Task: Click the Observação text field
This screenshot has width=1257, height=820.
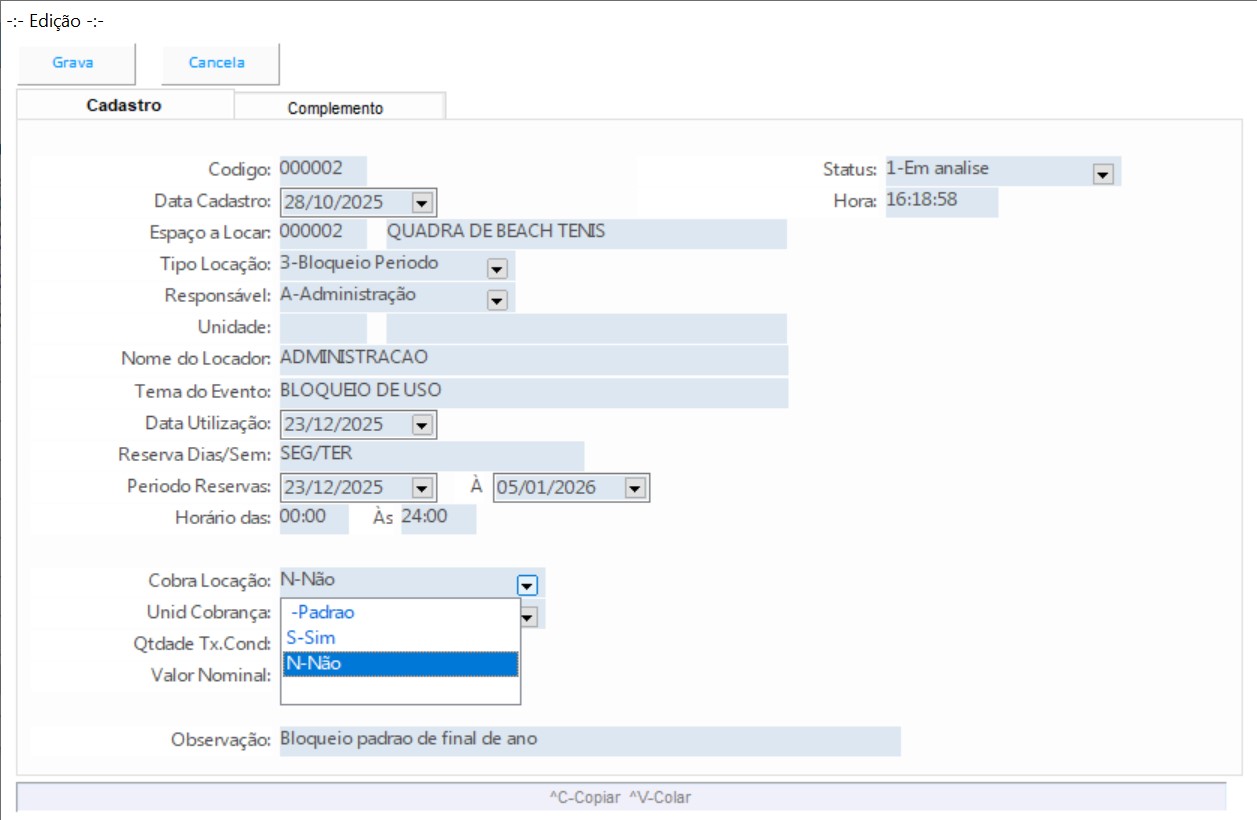Action: click(x=589, y=741)
